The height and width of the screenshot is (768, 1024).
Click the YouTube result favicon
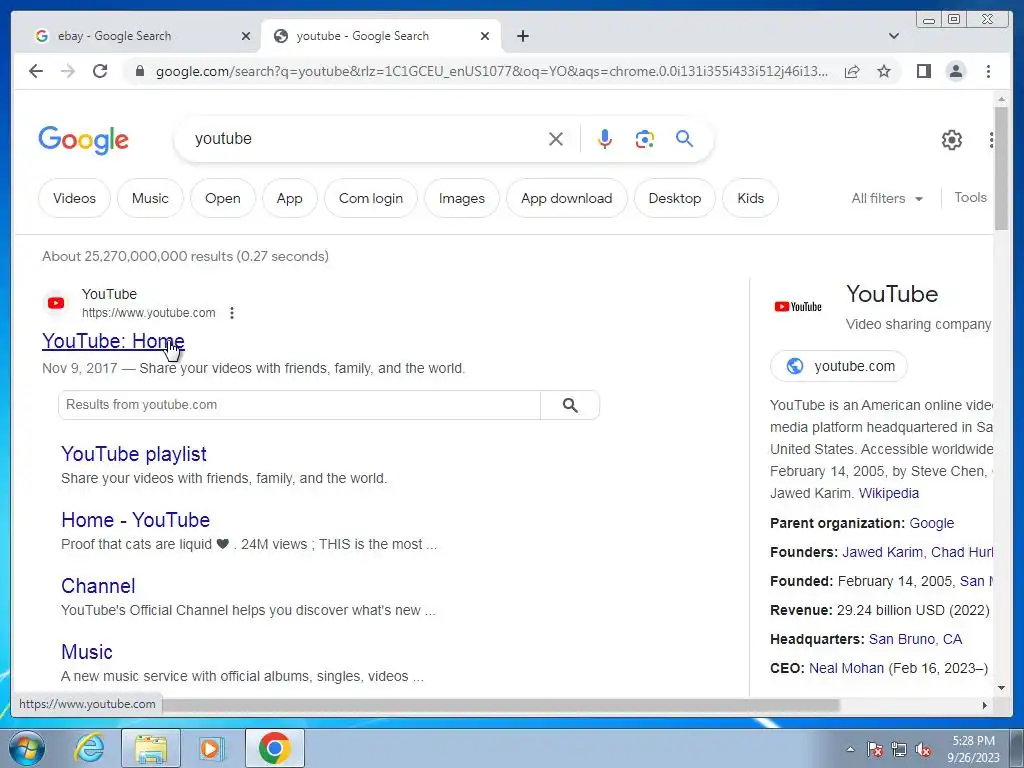56,303
